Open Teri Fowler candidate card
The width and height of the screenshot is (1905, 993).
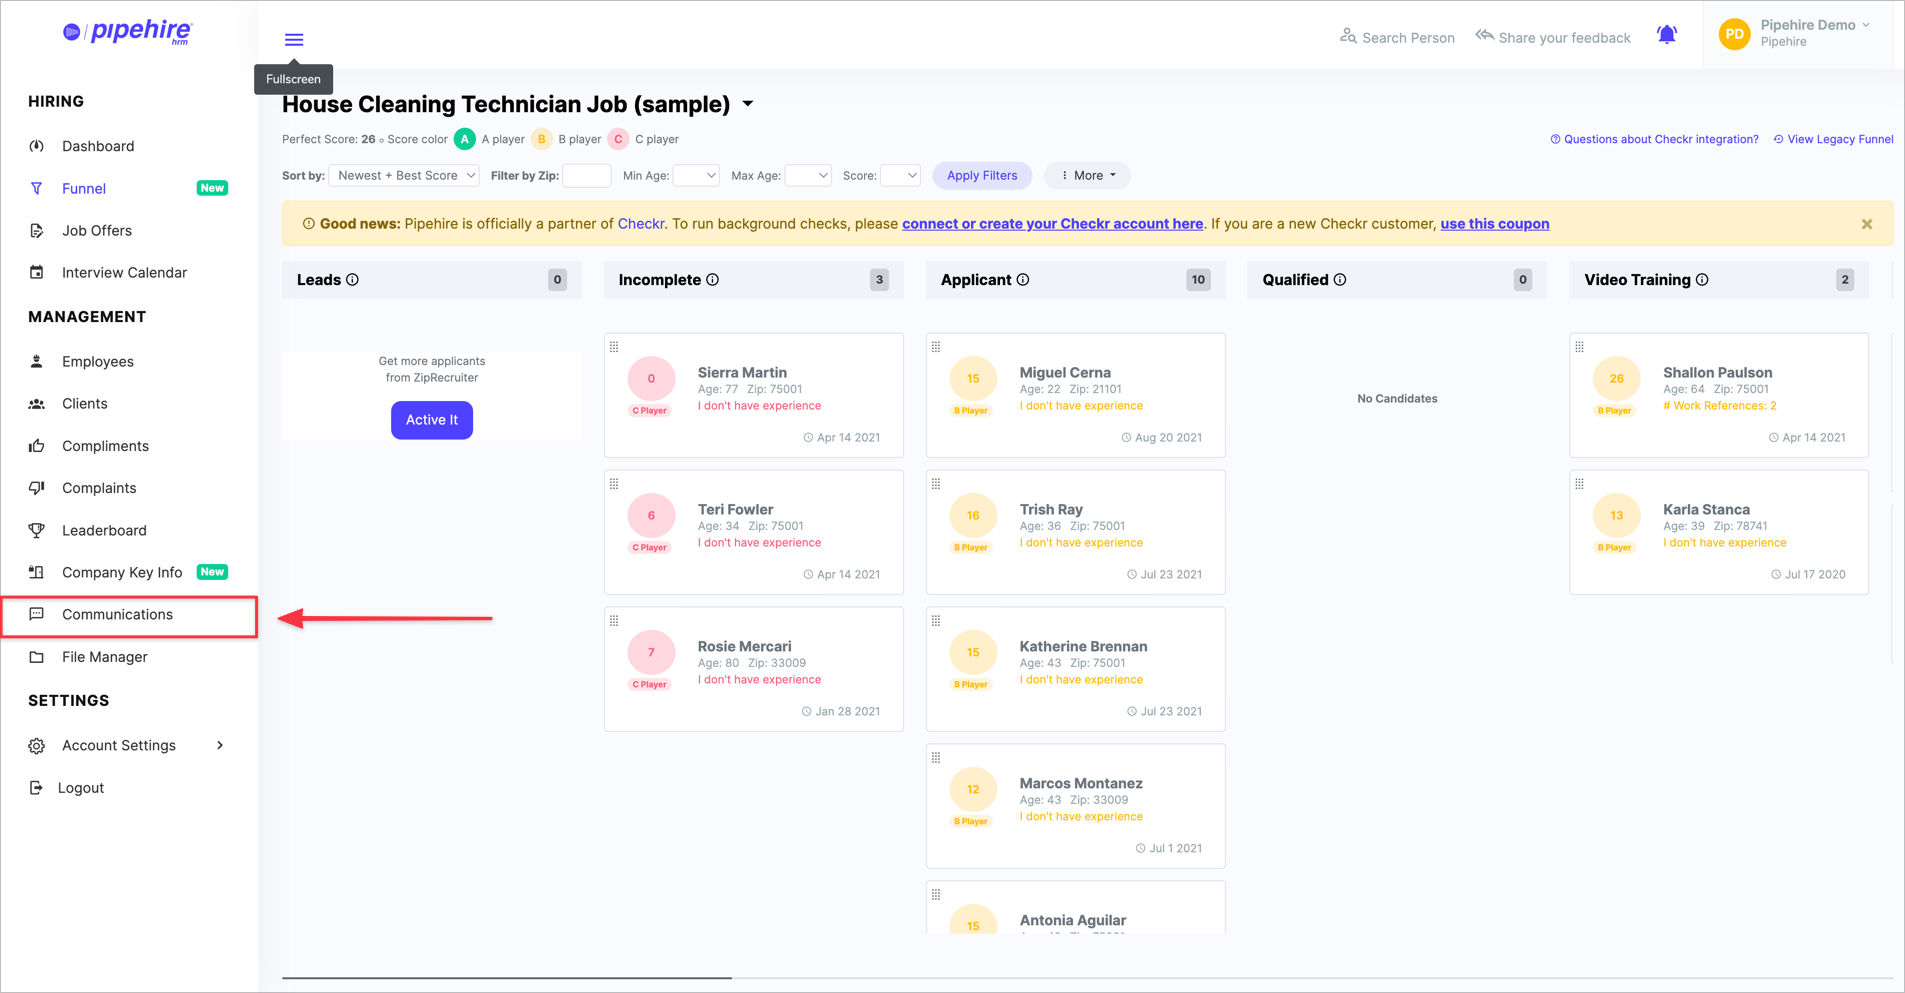pyautogui.click(x=754, y=532)
